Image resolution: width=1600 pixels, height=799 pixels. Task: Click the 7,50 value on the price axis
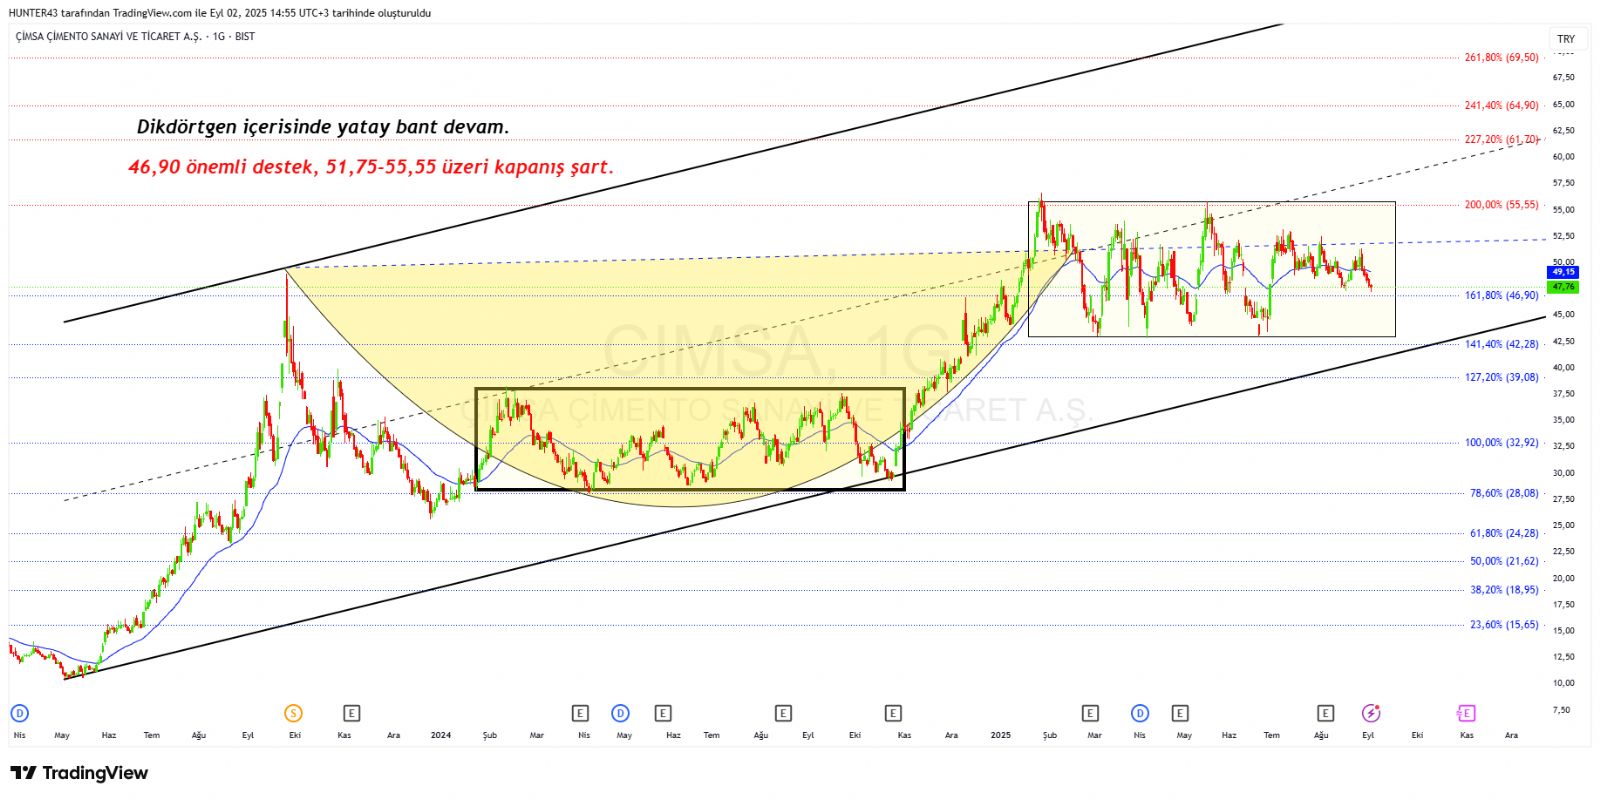point(1562,710)
